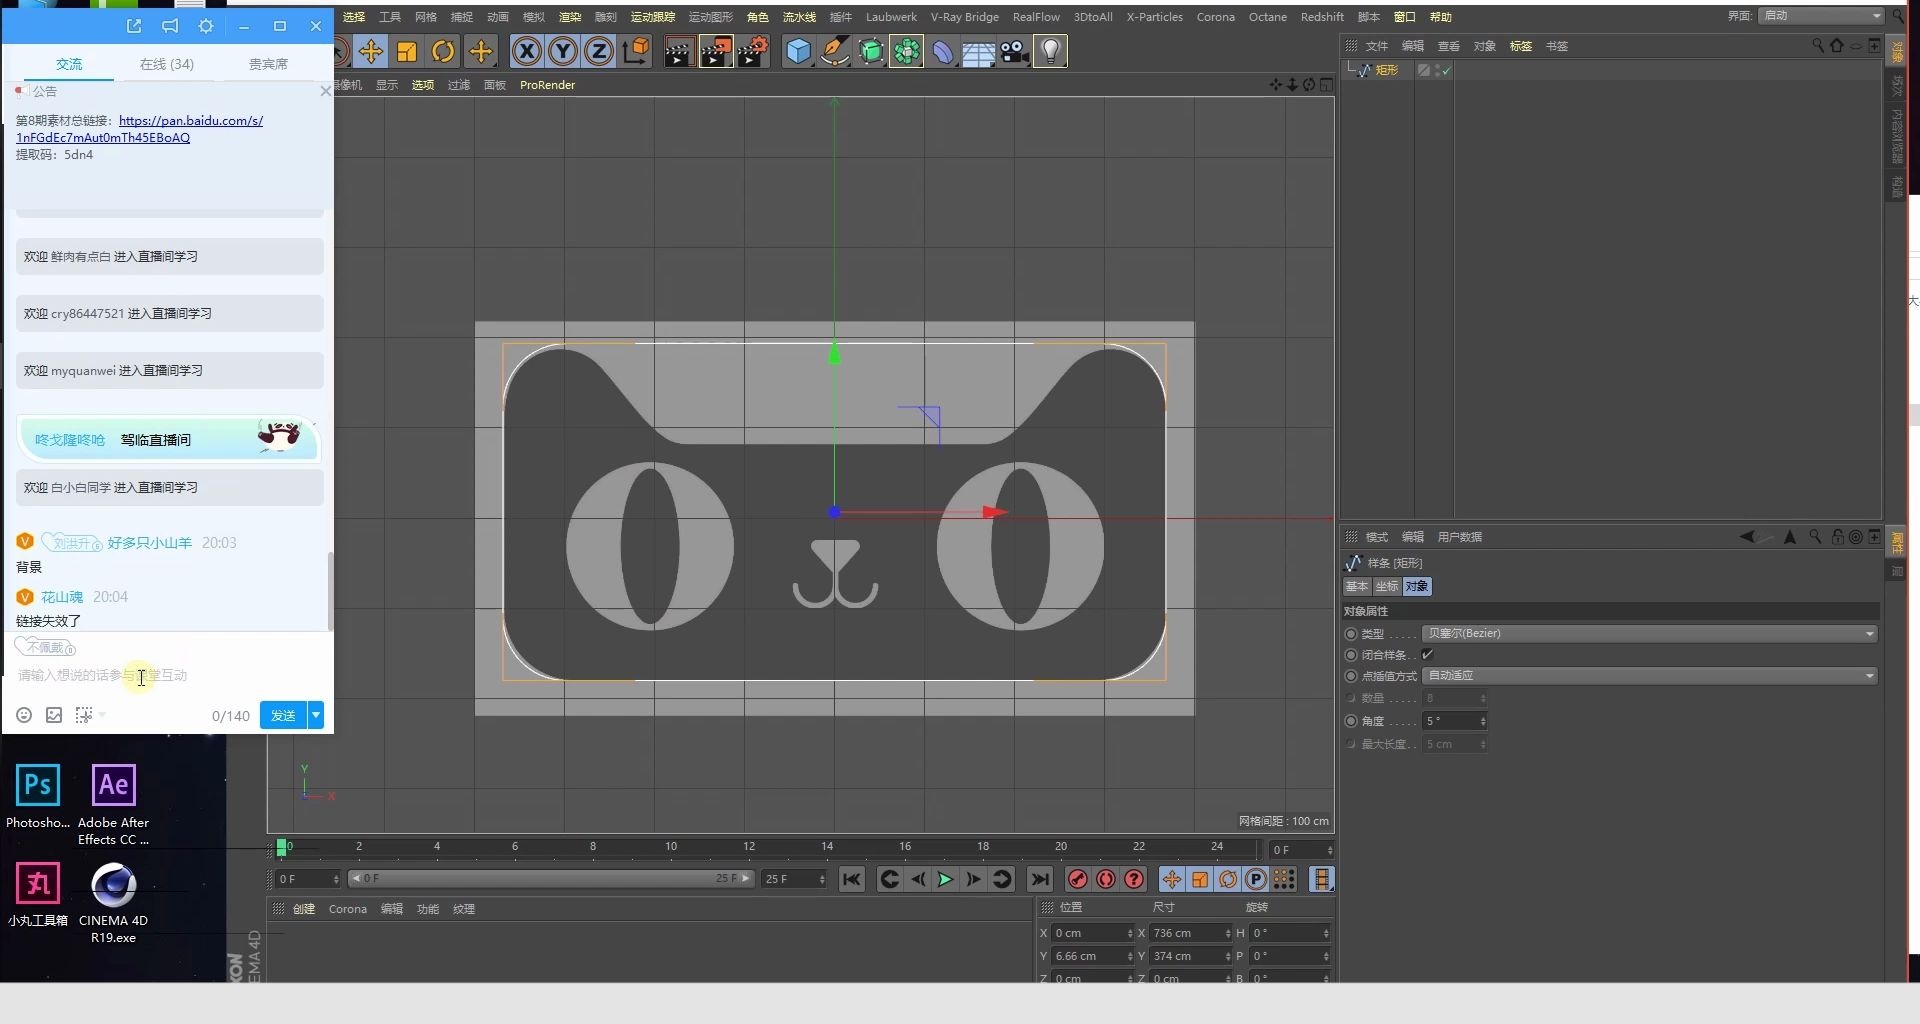Select the Rotate tool icon
The width and height of the screenshot is (1920, 1024).
[x=443, y=51]
